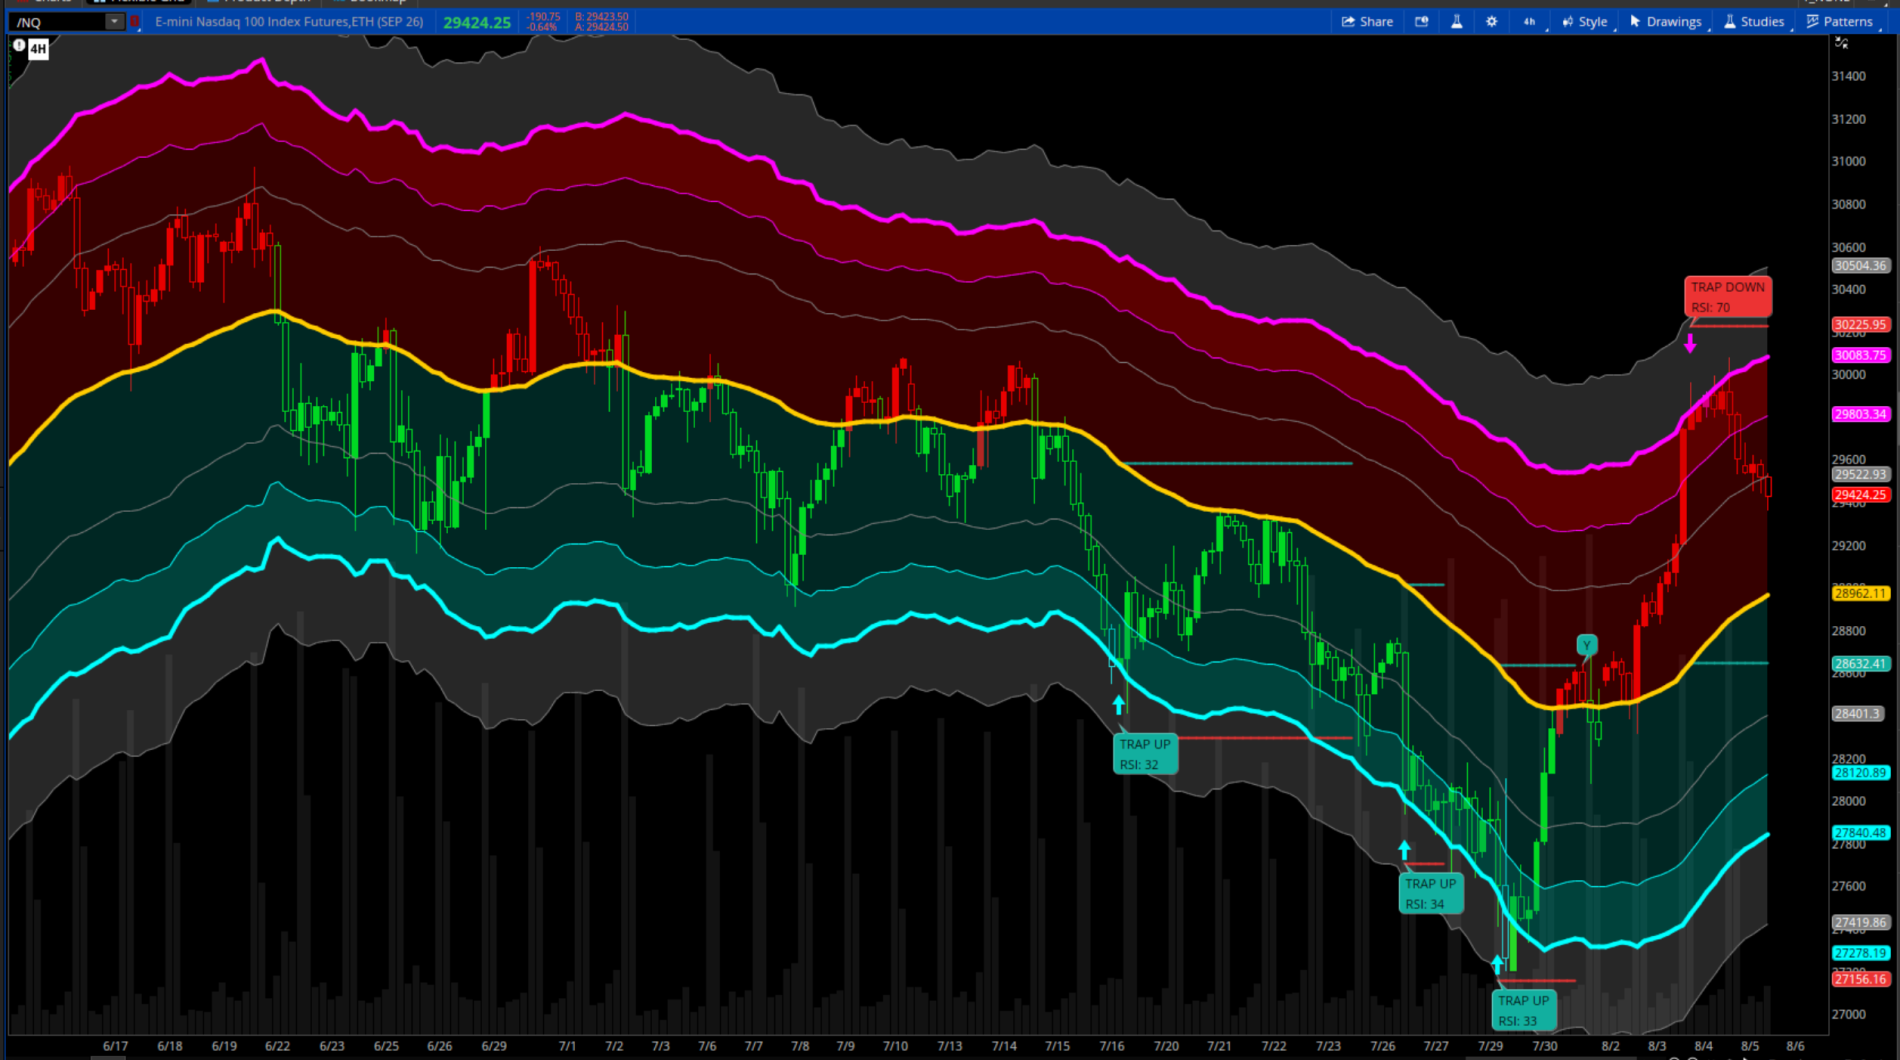Click the 7/1 date on time axis
Screen dimensions: 1900x1060
tap(567, 1046)
